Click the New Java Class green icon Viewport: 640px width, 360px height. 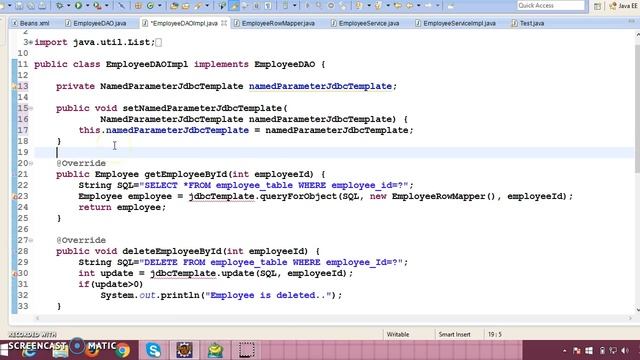coord(150,6)
